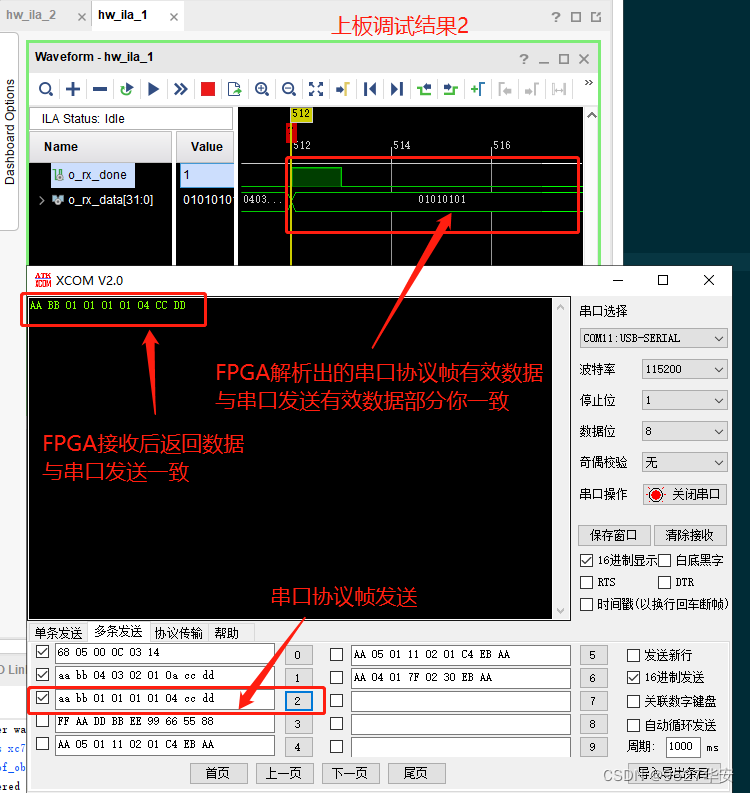The height and width of the screenshot is (793, 750).
Task: Select the o_rx_done signal
Action: click(x=93, y=175)
